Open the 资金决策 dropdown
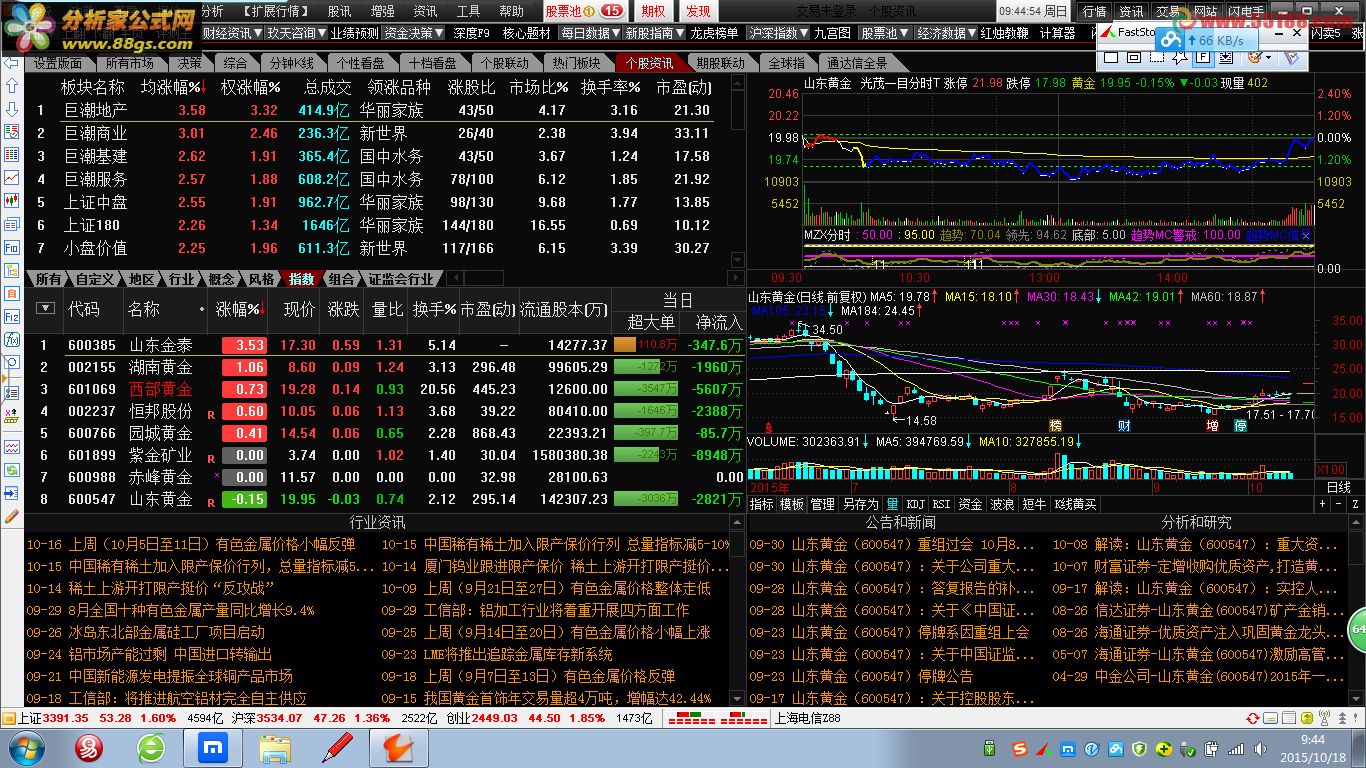Image resolution: width=1366 pixels, height=768 pixels. [x=413, y=33]
